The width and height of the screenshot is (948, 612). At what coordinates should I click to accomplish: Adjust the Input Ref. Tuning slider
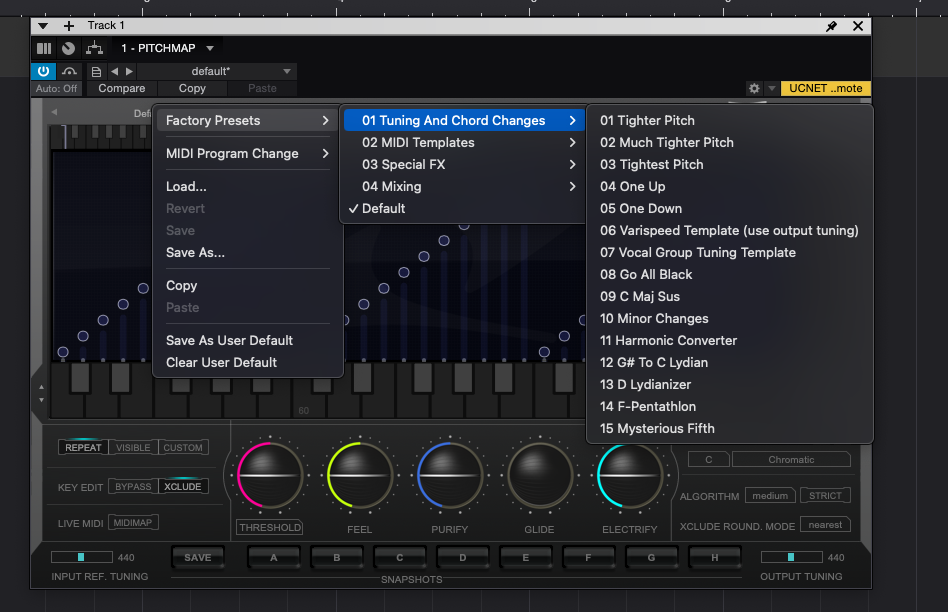coord(82,557)
